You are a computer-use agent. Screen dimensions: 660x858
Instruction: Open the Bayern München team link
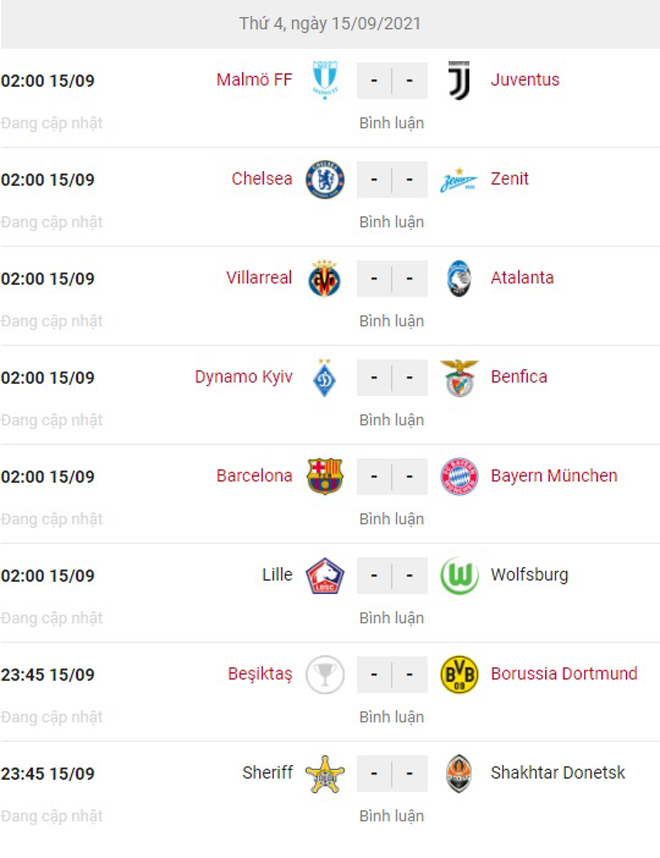[x=554, y=476]
